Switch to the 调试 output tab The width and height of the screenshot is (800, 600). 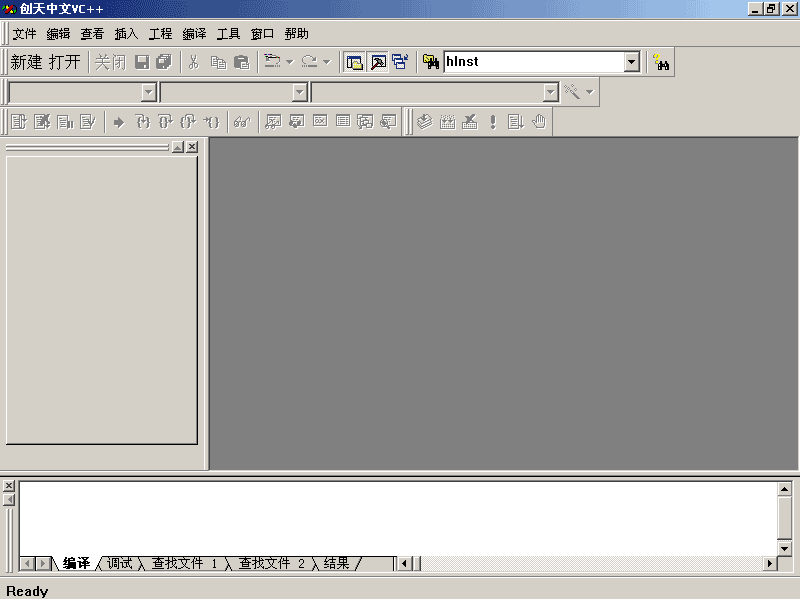tap(119, 563)
